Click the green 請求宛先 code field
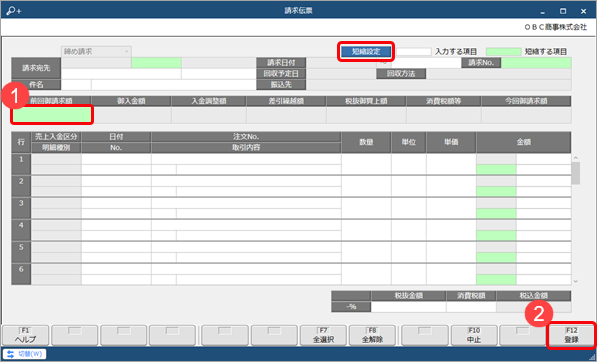The width and height of the screenshot is (597, 362). [156, 63]
